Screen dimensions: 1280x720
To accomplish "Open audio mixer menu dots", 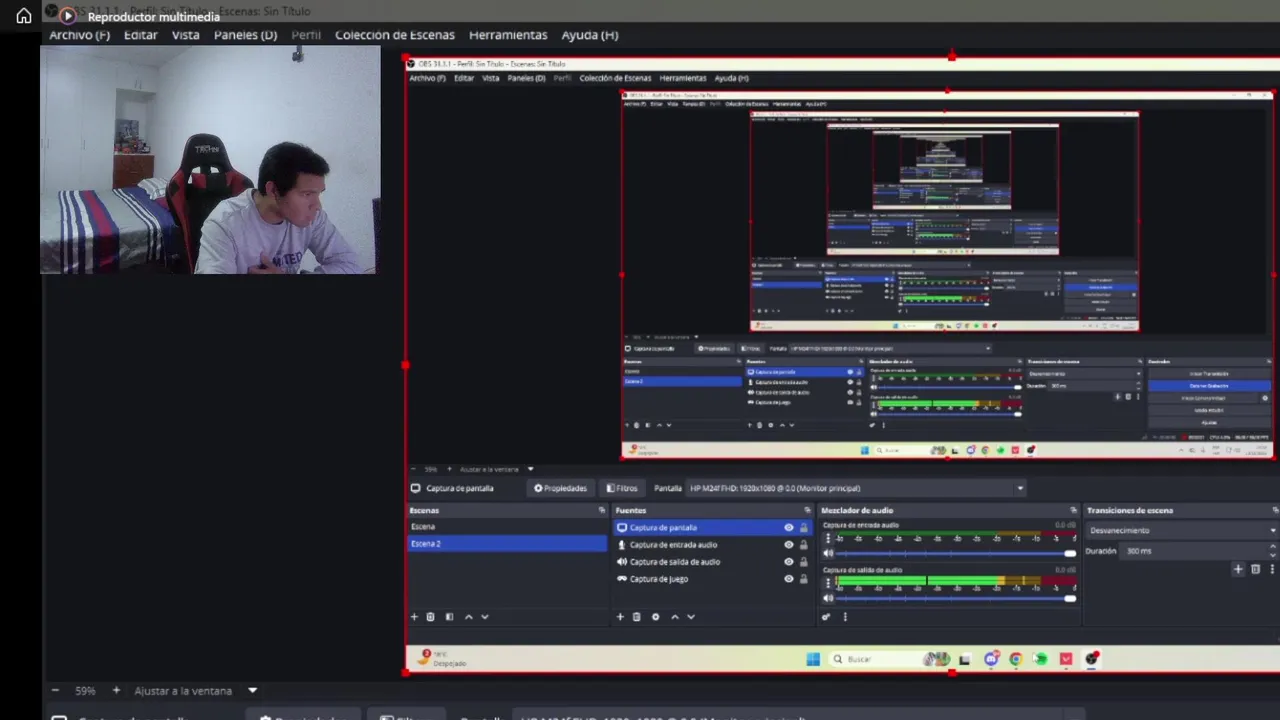I will 845,617.
